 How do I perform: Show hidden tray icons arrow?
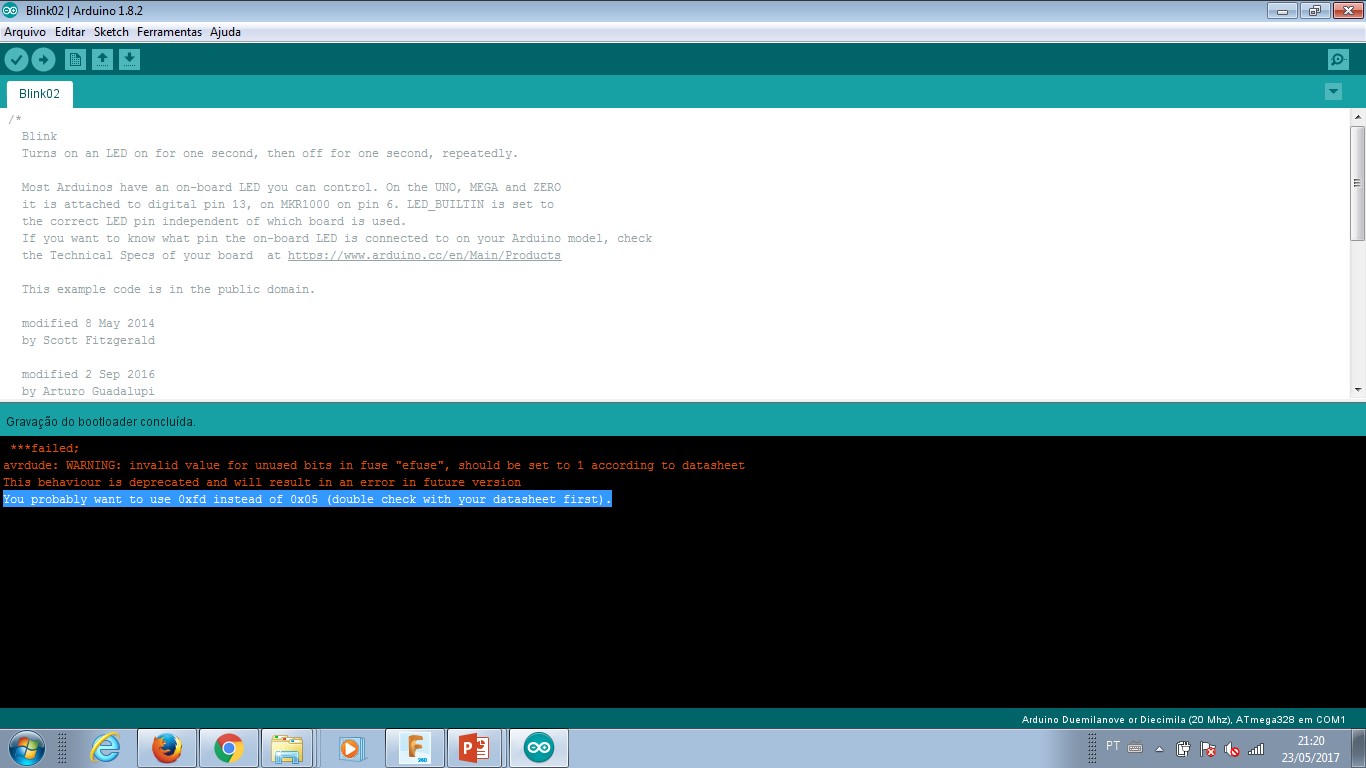point(1160,748)
